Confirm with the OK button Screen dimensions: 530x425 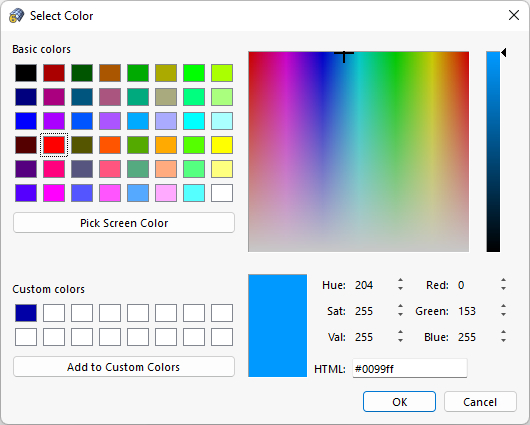[x=399, y=402]
